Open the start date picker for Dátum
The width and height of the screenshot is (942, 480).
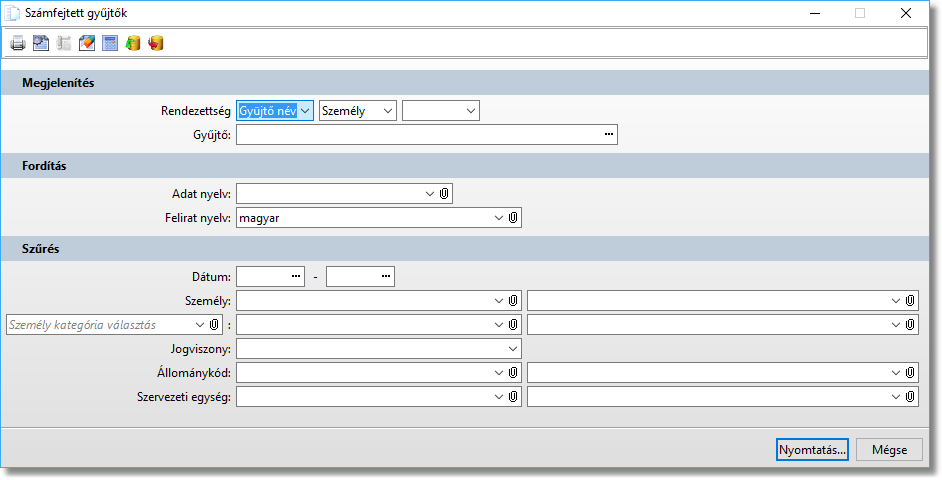[x=295, y=276]
